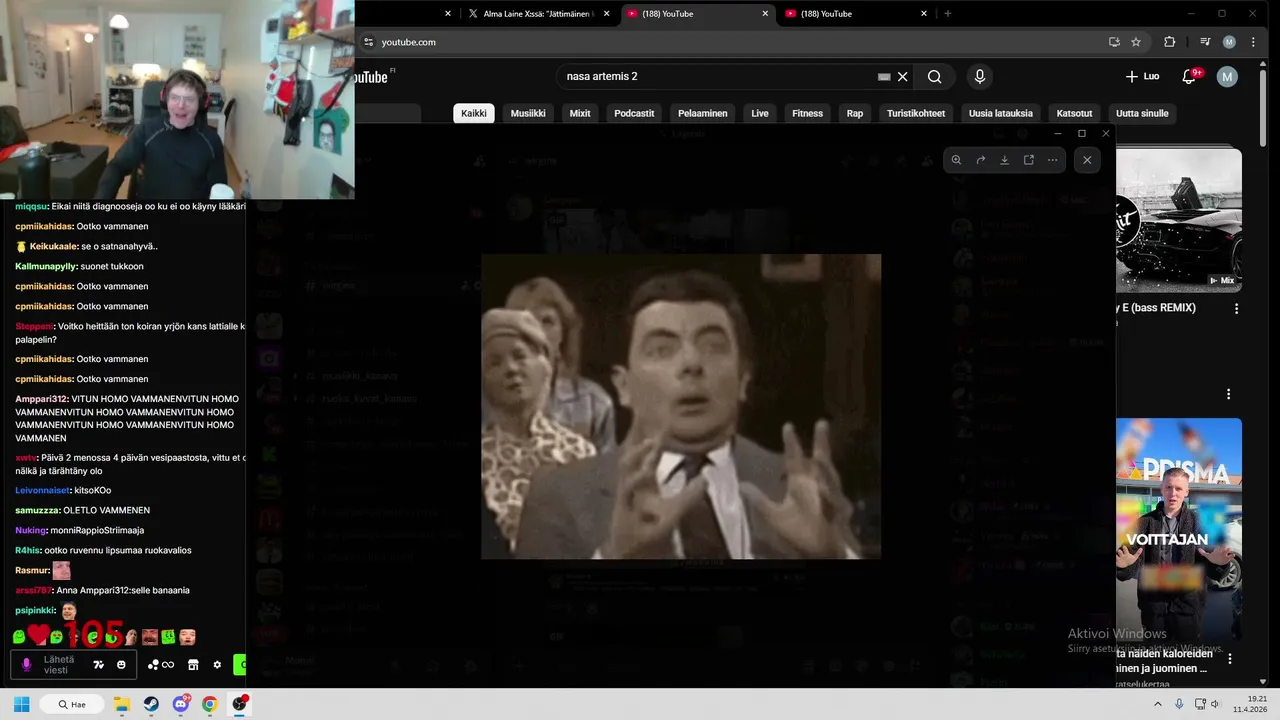Image resolution: width=1280 pixels, height=720 pixels.
Task: Select the Turistikohteet filter chip
Action: [916, 113]
